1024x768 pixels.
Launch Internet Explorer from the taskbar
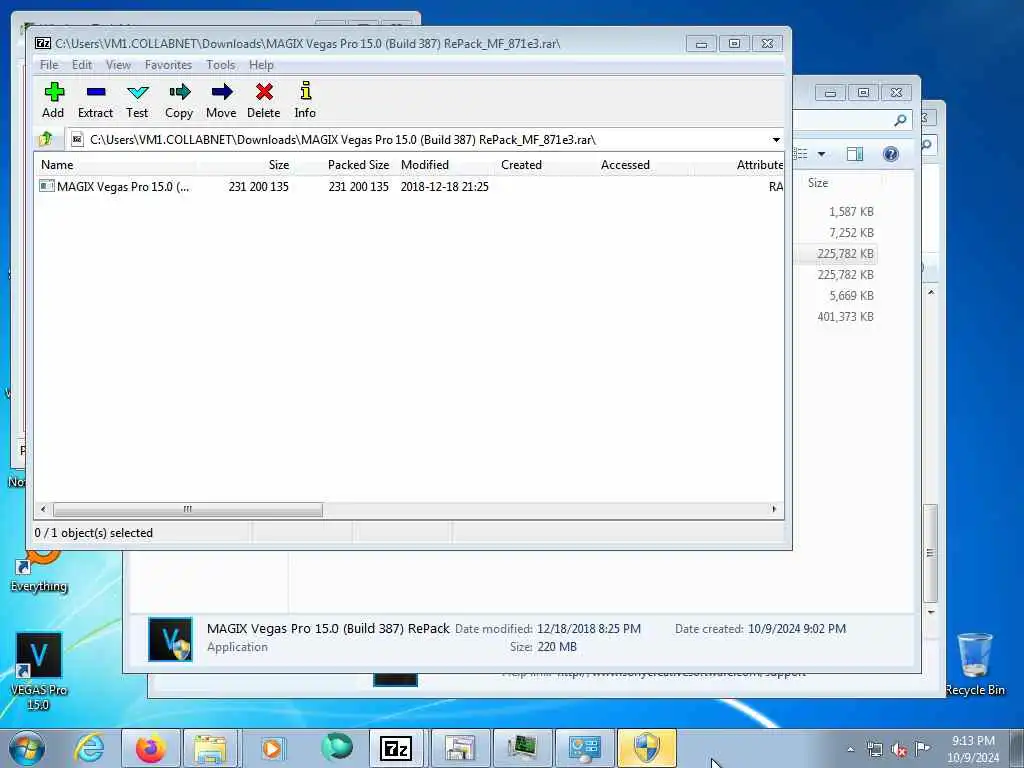pos(89,748)
